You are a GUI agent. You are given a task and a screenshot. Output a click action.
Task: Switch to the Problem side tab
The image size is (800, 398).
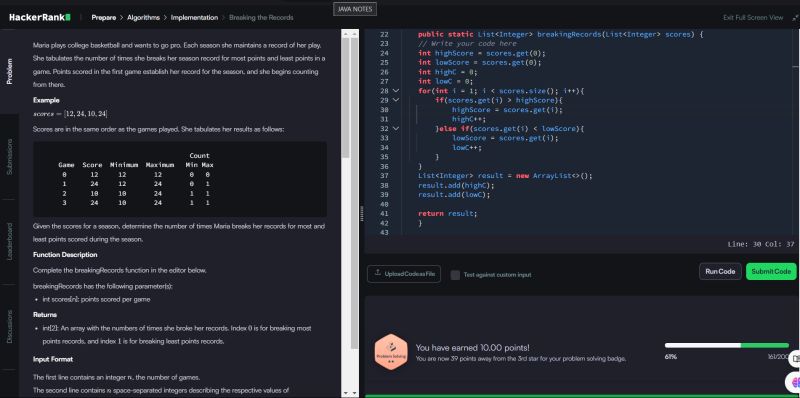click(x=9, y=71)
